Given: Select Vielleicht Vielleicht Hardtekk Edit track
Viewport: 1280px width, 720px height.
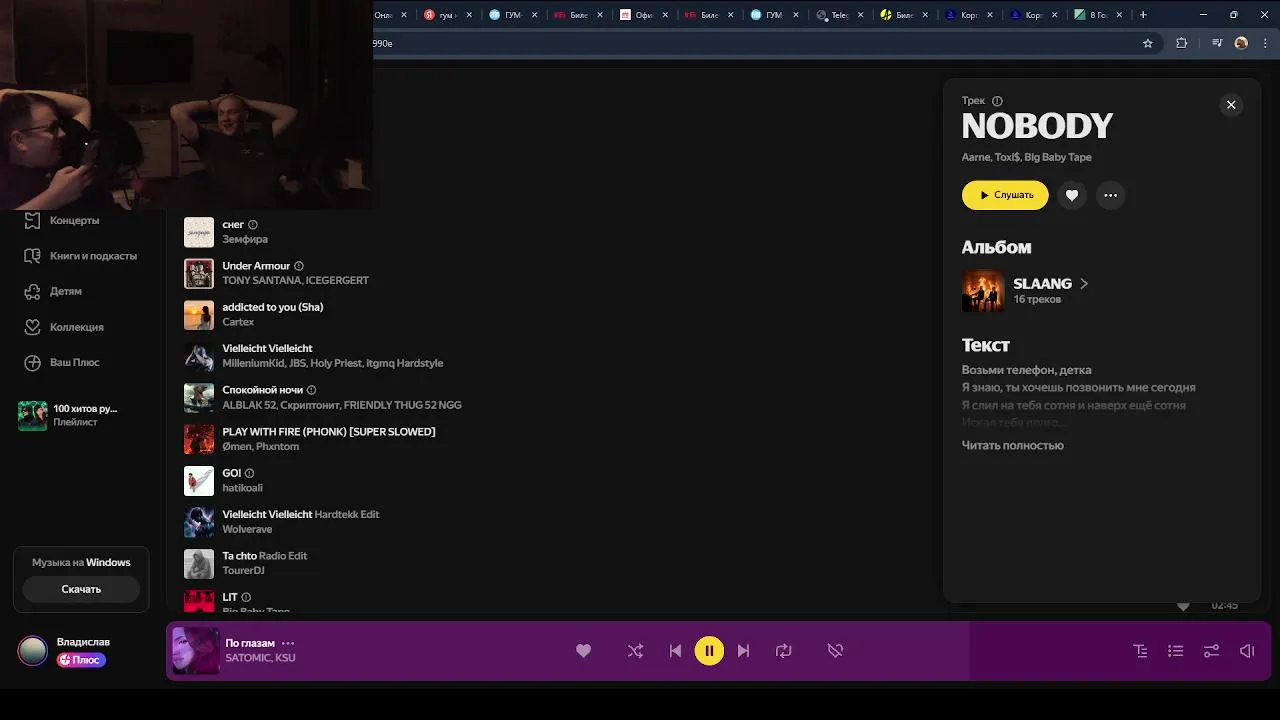Looking at the screenshot, I should tap(300, 514).
